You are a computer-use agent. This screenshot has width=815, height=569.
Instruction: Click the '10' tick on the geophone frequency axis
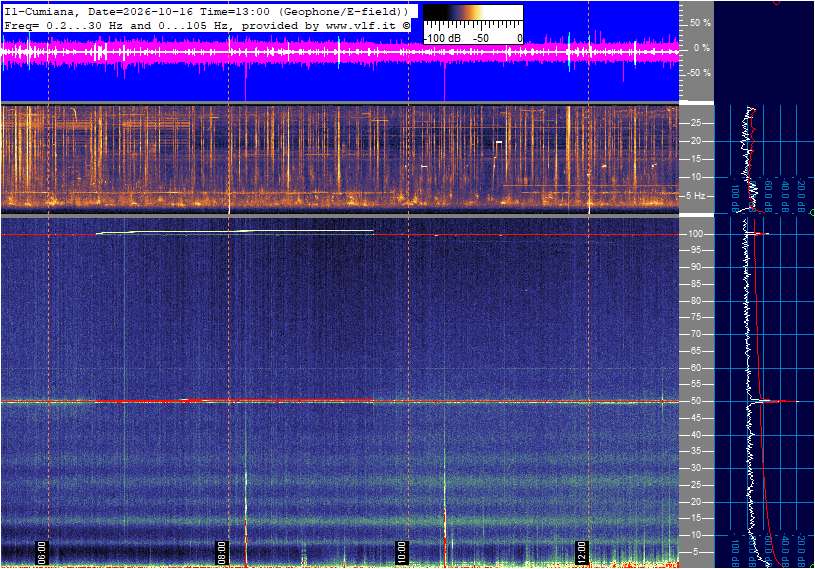click(695, 177)
